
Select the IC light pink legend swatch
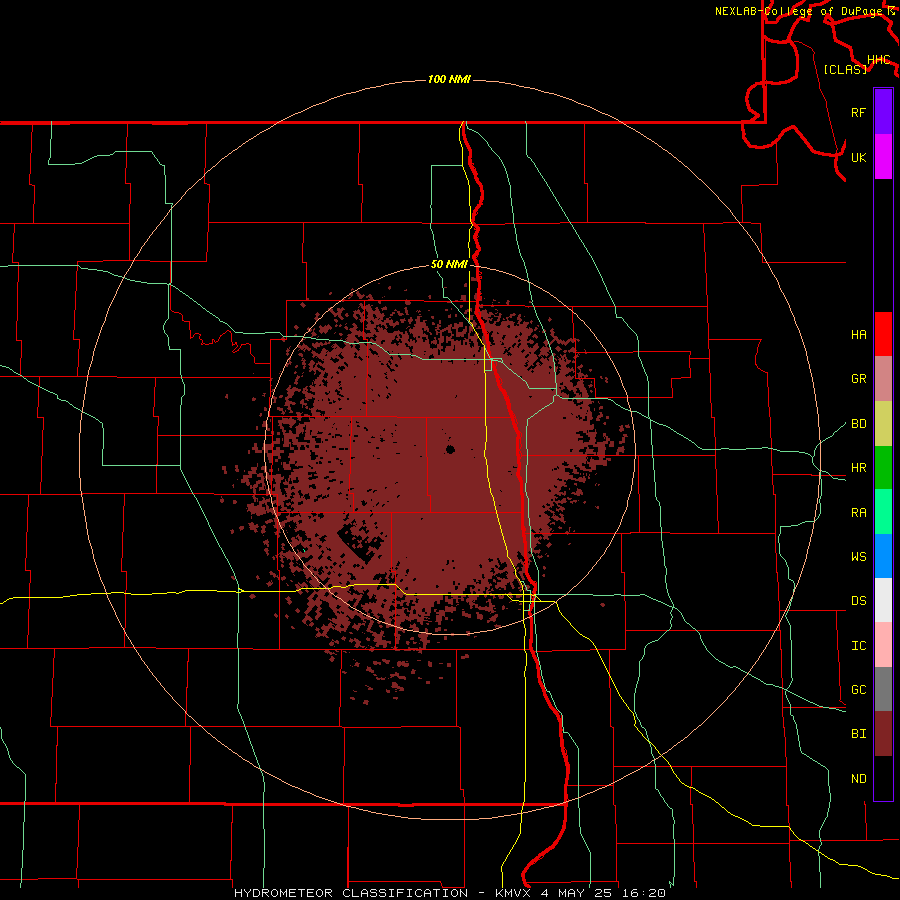point(883,645)
